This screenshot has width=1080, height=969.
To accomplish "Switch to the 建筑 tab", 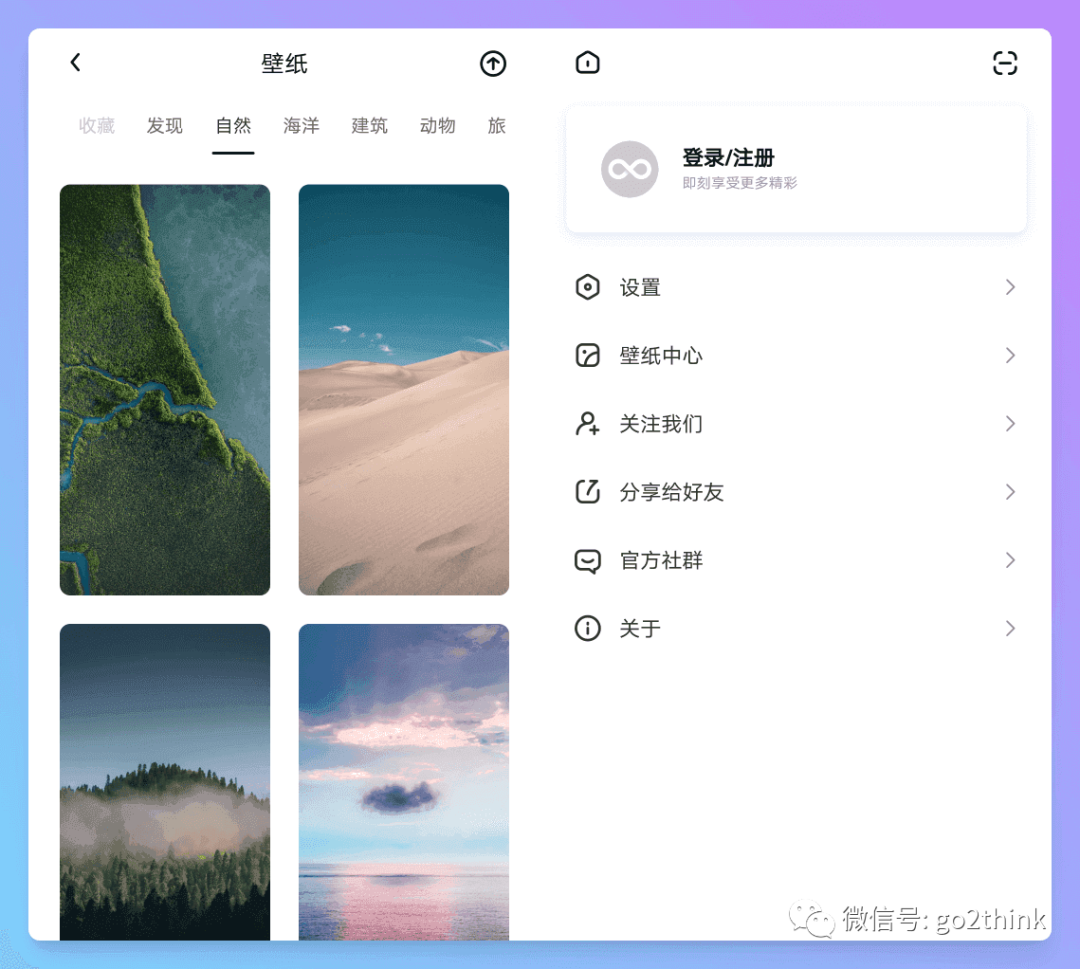I will click(369, 125).
